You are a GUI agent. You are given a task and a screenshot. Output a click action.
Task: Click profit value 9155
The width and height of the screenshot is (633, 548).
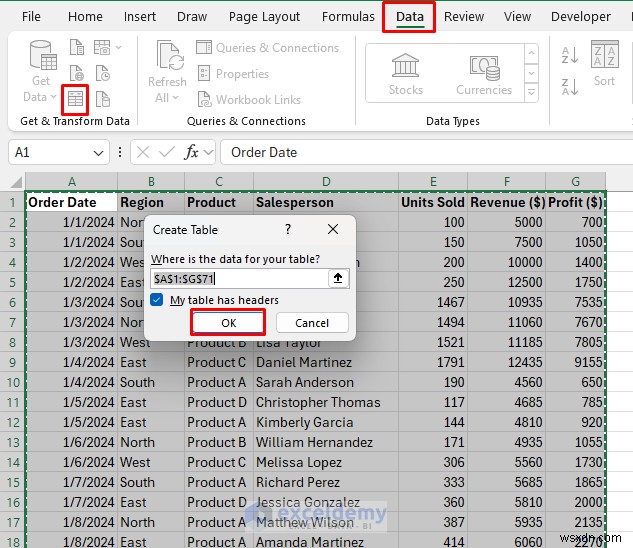click(575, 362)
